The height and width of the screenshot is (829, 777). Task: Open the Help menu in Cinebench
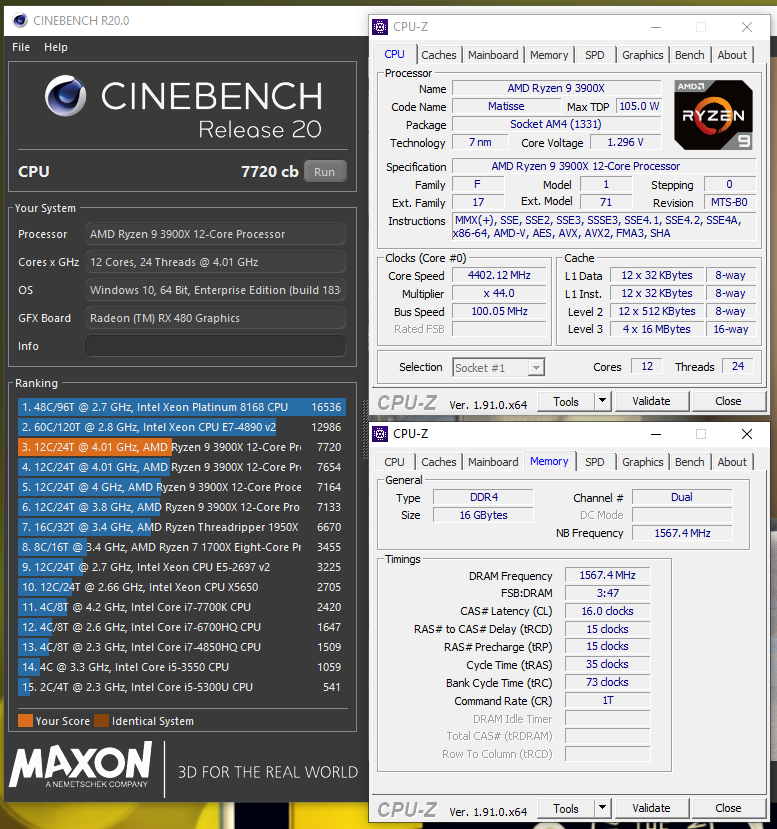(56, 47)
